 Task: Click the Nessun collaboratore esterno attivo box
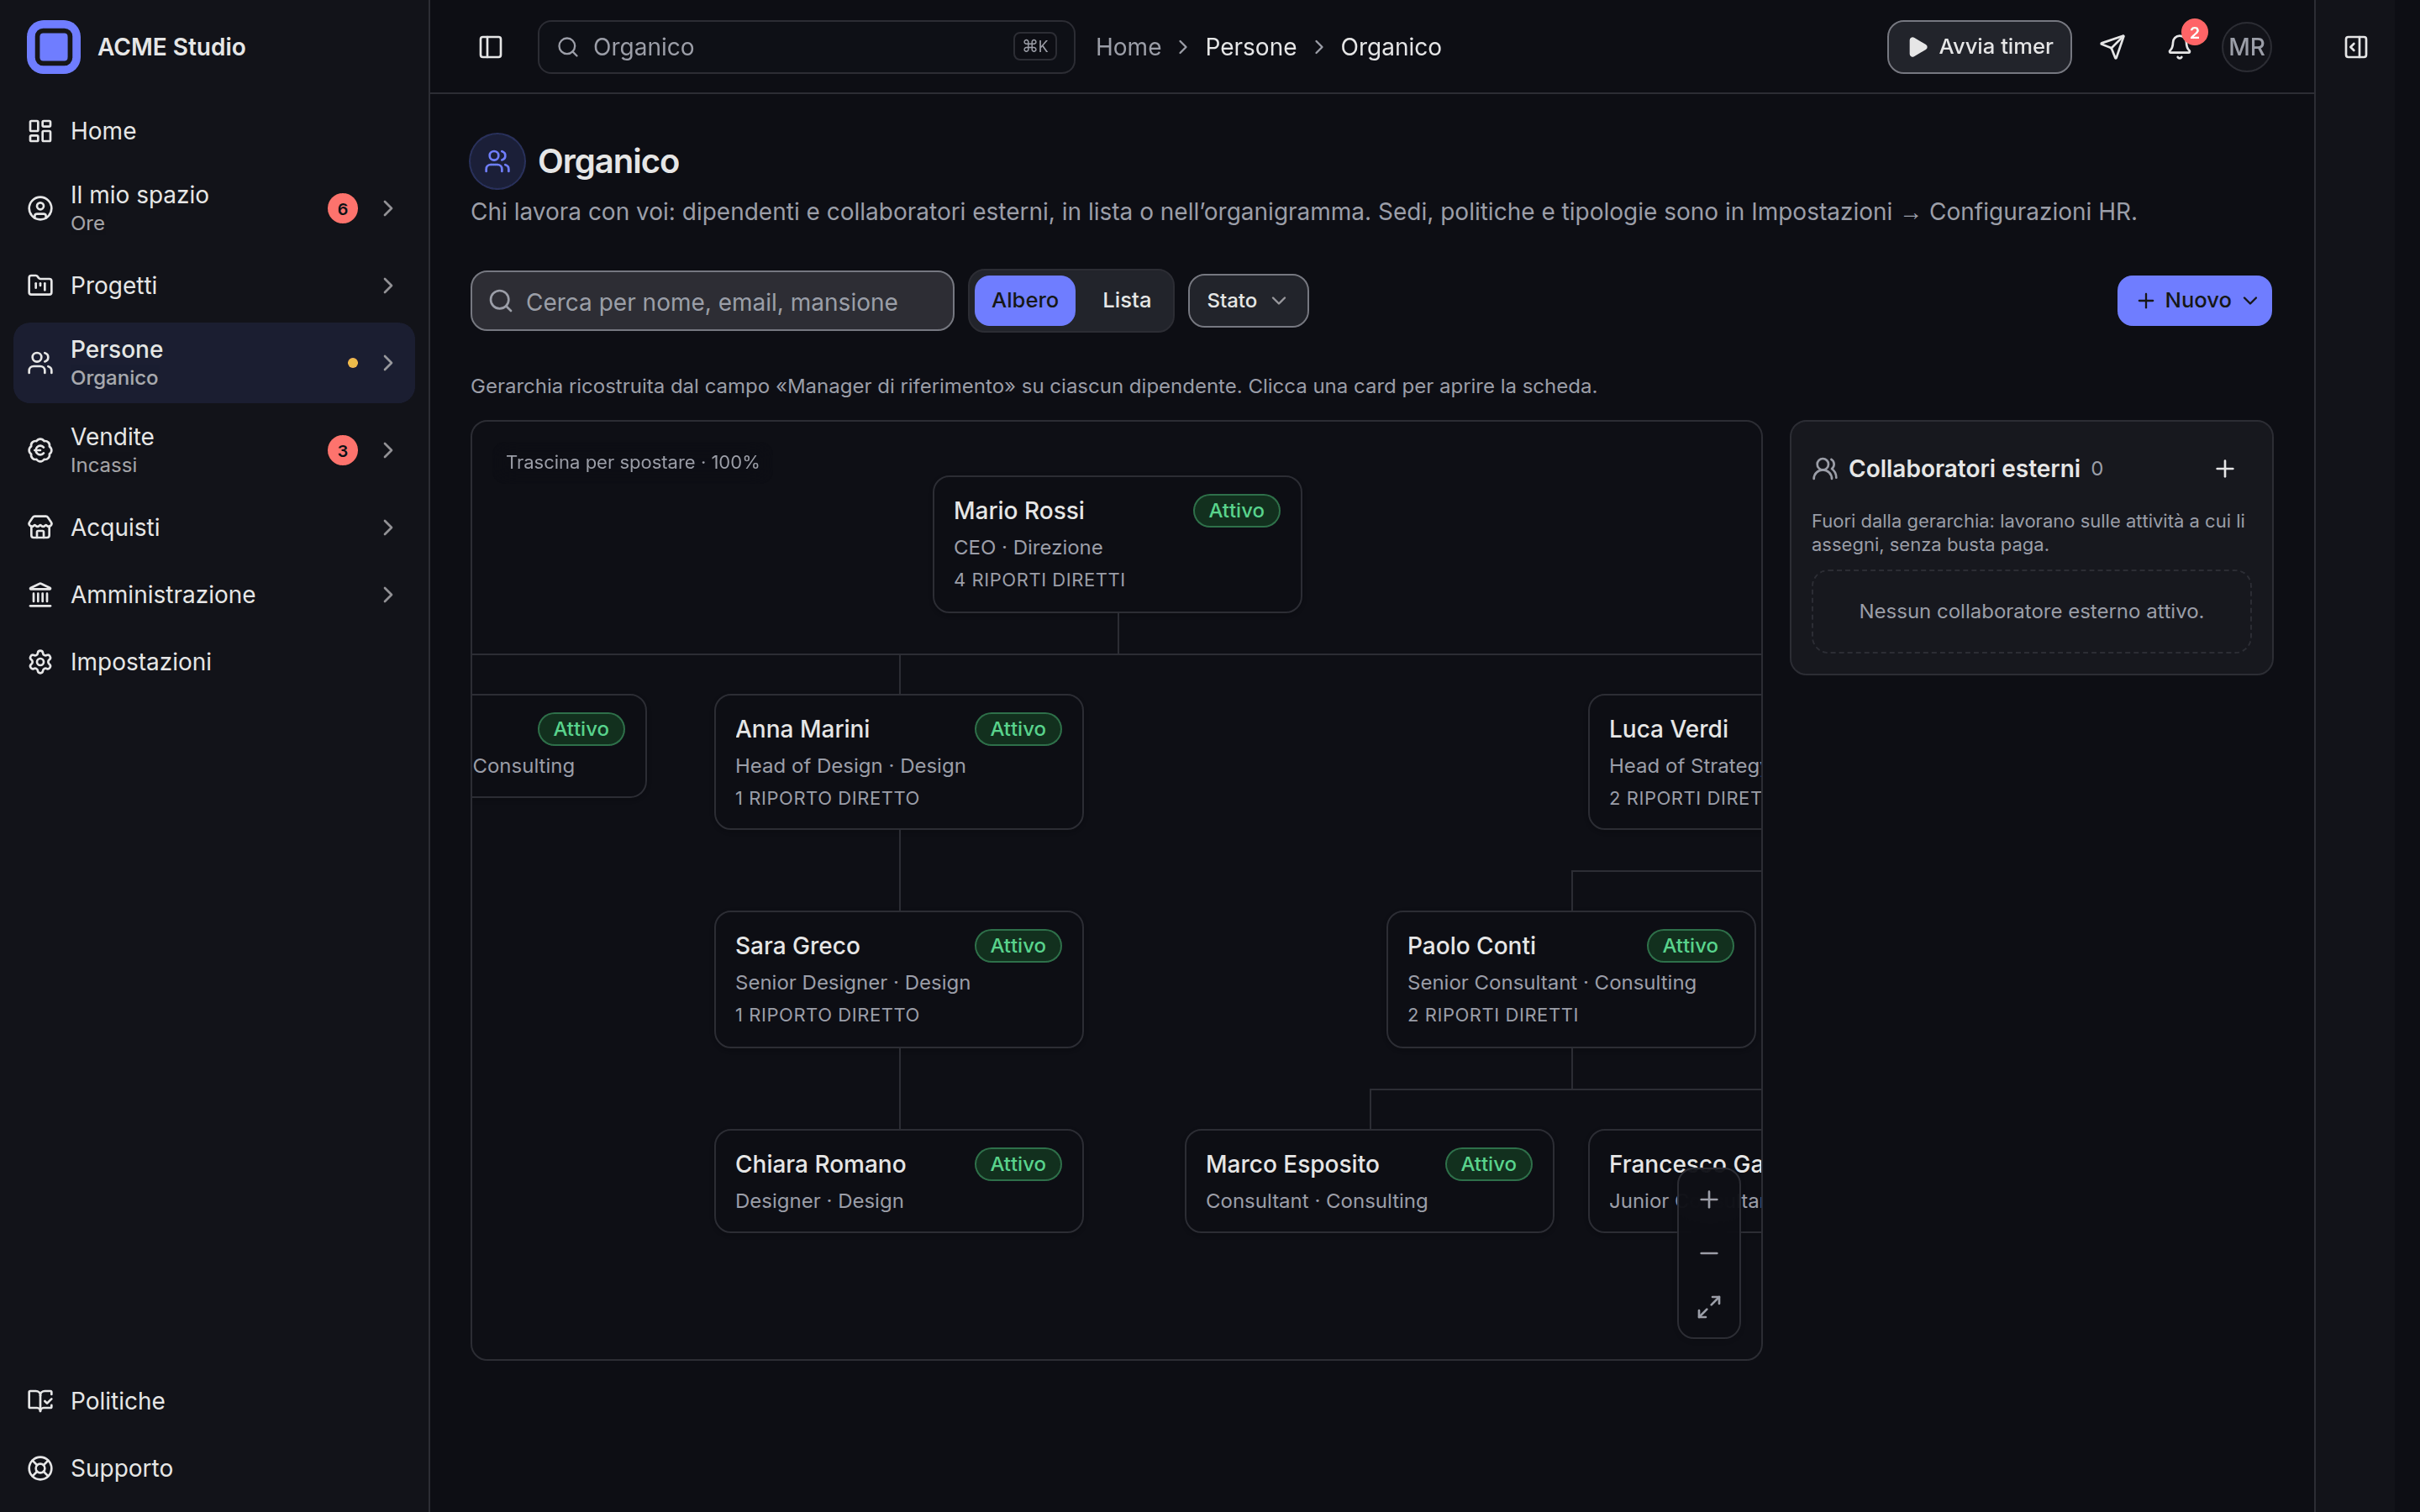point(2030,611)
